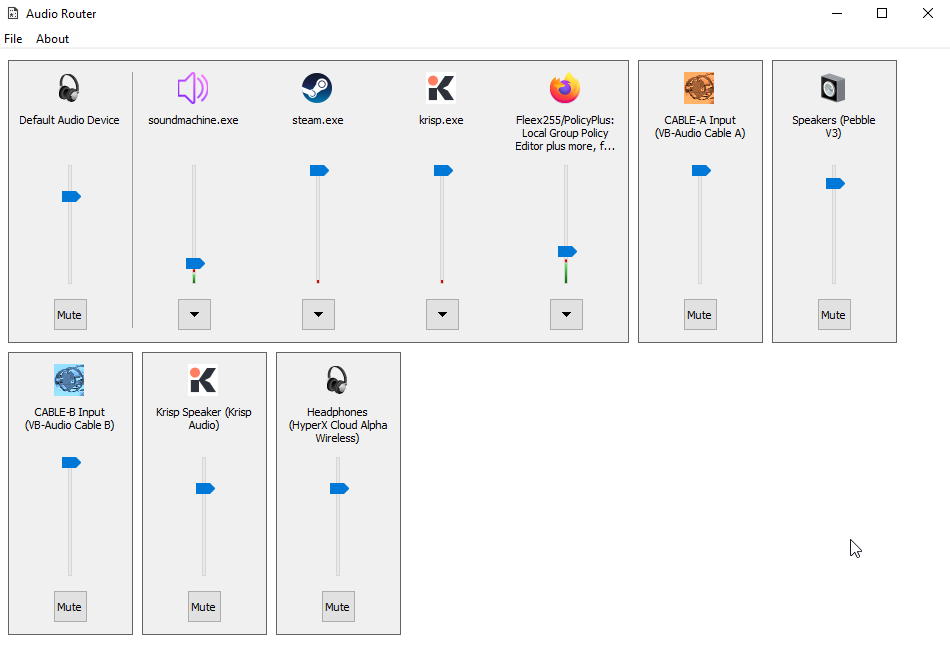Maximize the Audio Router window
Viewport: 950px width, 658px height.
882,13
